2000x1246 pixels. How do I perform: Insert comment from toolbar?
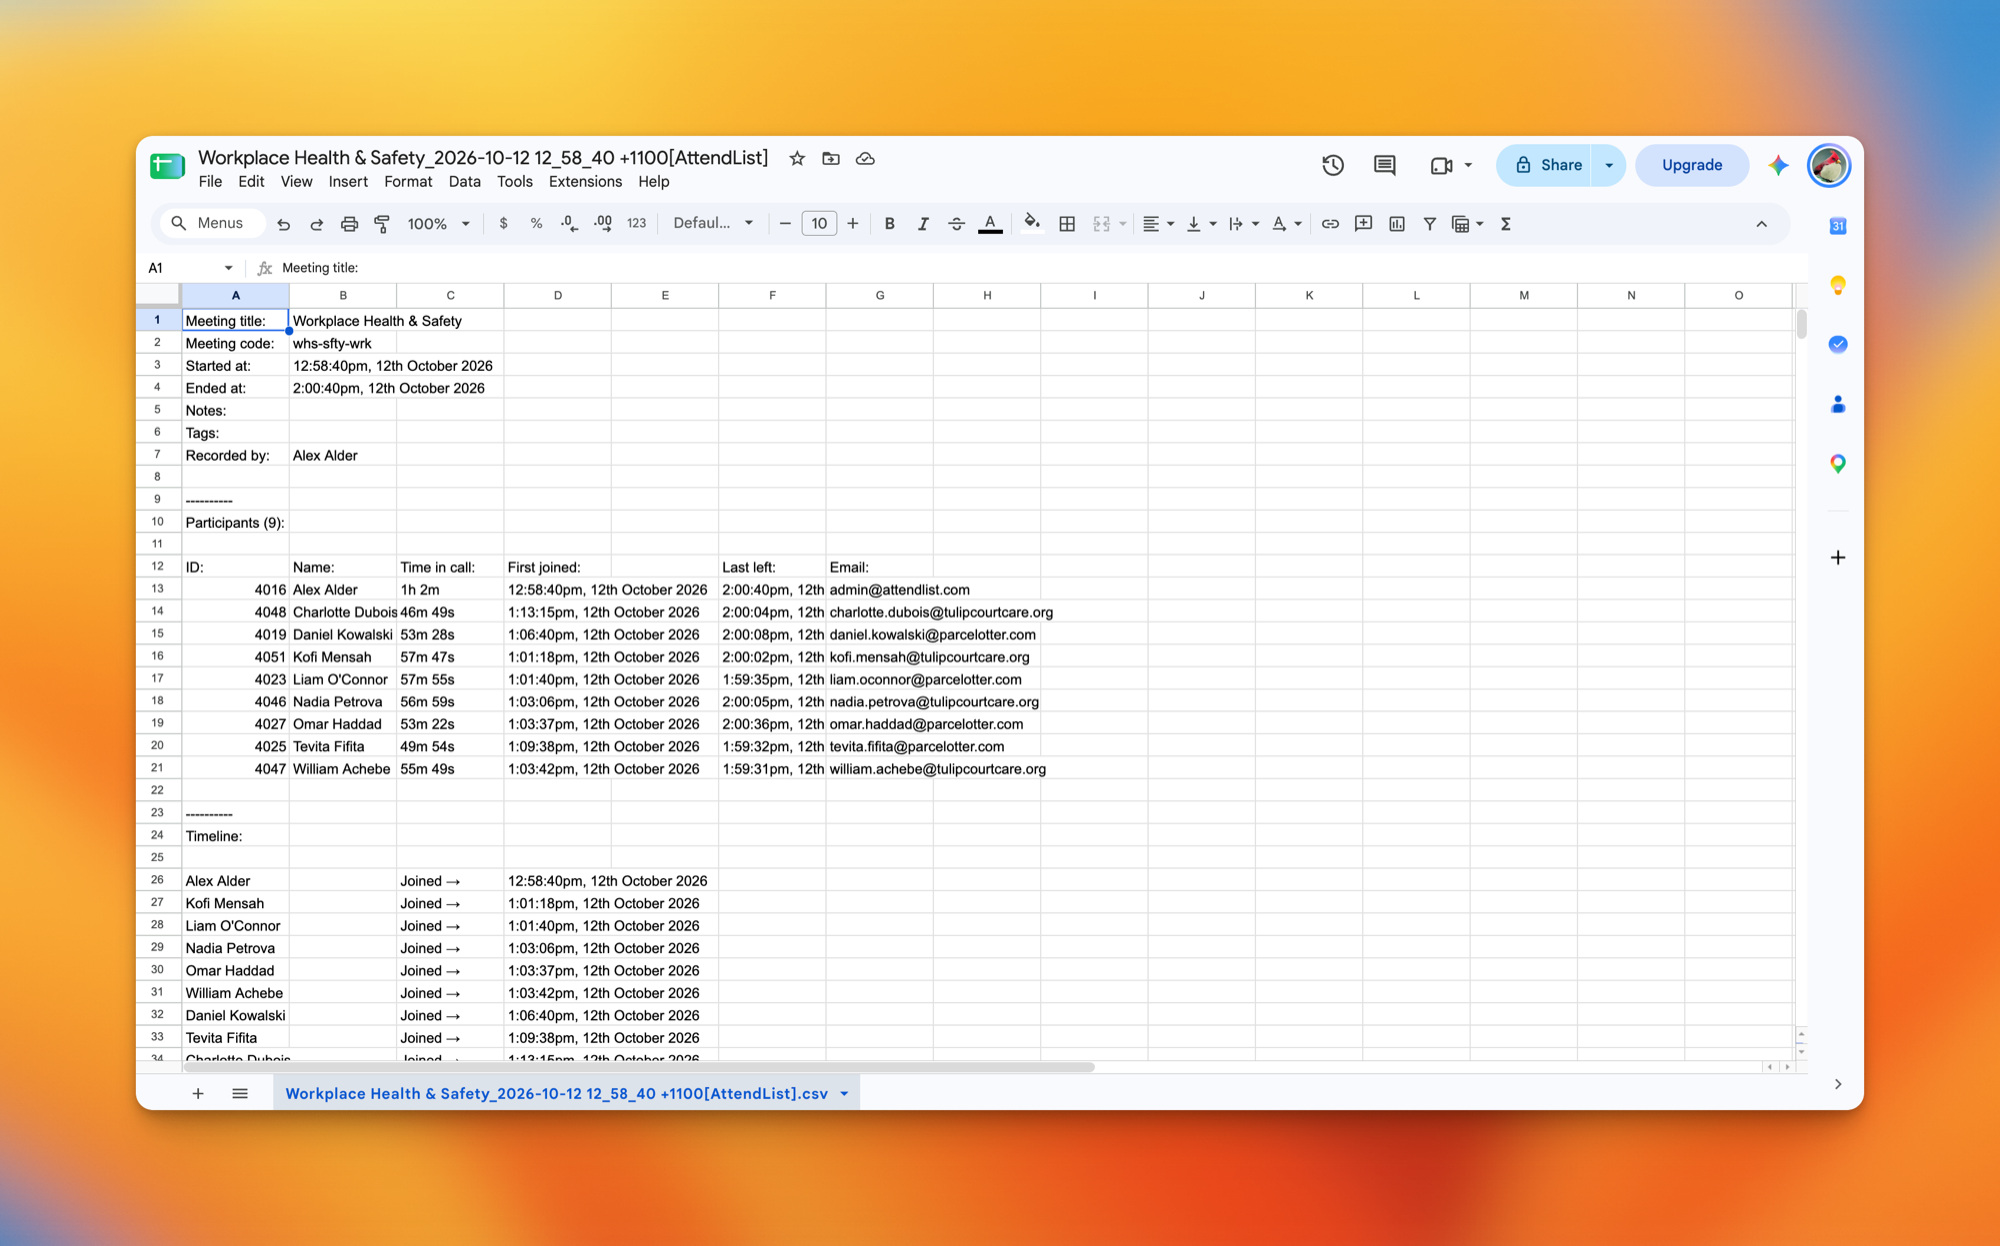pos(1363,224)
